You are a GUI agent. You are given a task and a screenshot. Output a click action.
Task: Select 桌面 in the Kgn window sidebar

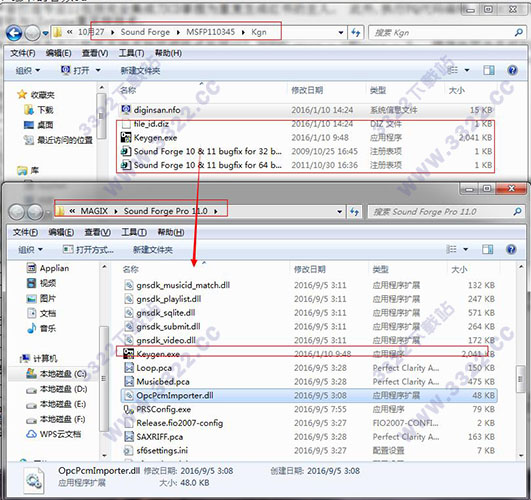coord(39,125)
